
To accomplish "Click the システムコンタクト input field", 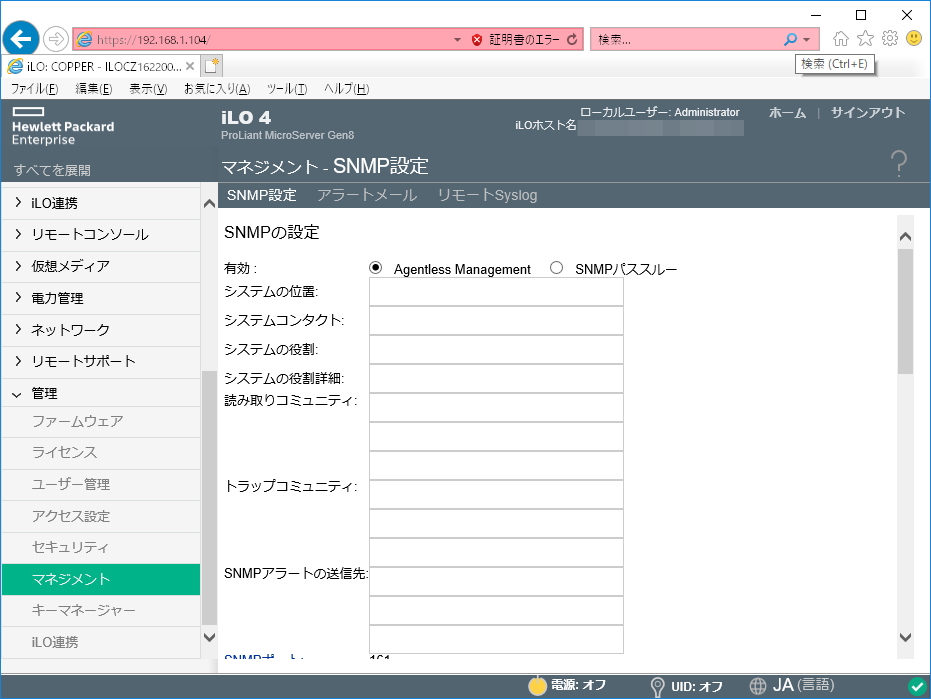I will [x=496, y=321].
